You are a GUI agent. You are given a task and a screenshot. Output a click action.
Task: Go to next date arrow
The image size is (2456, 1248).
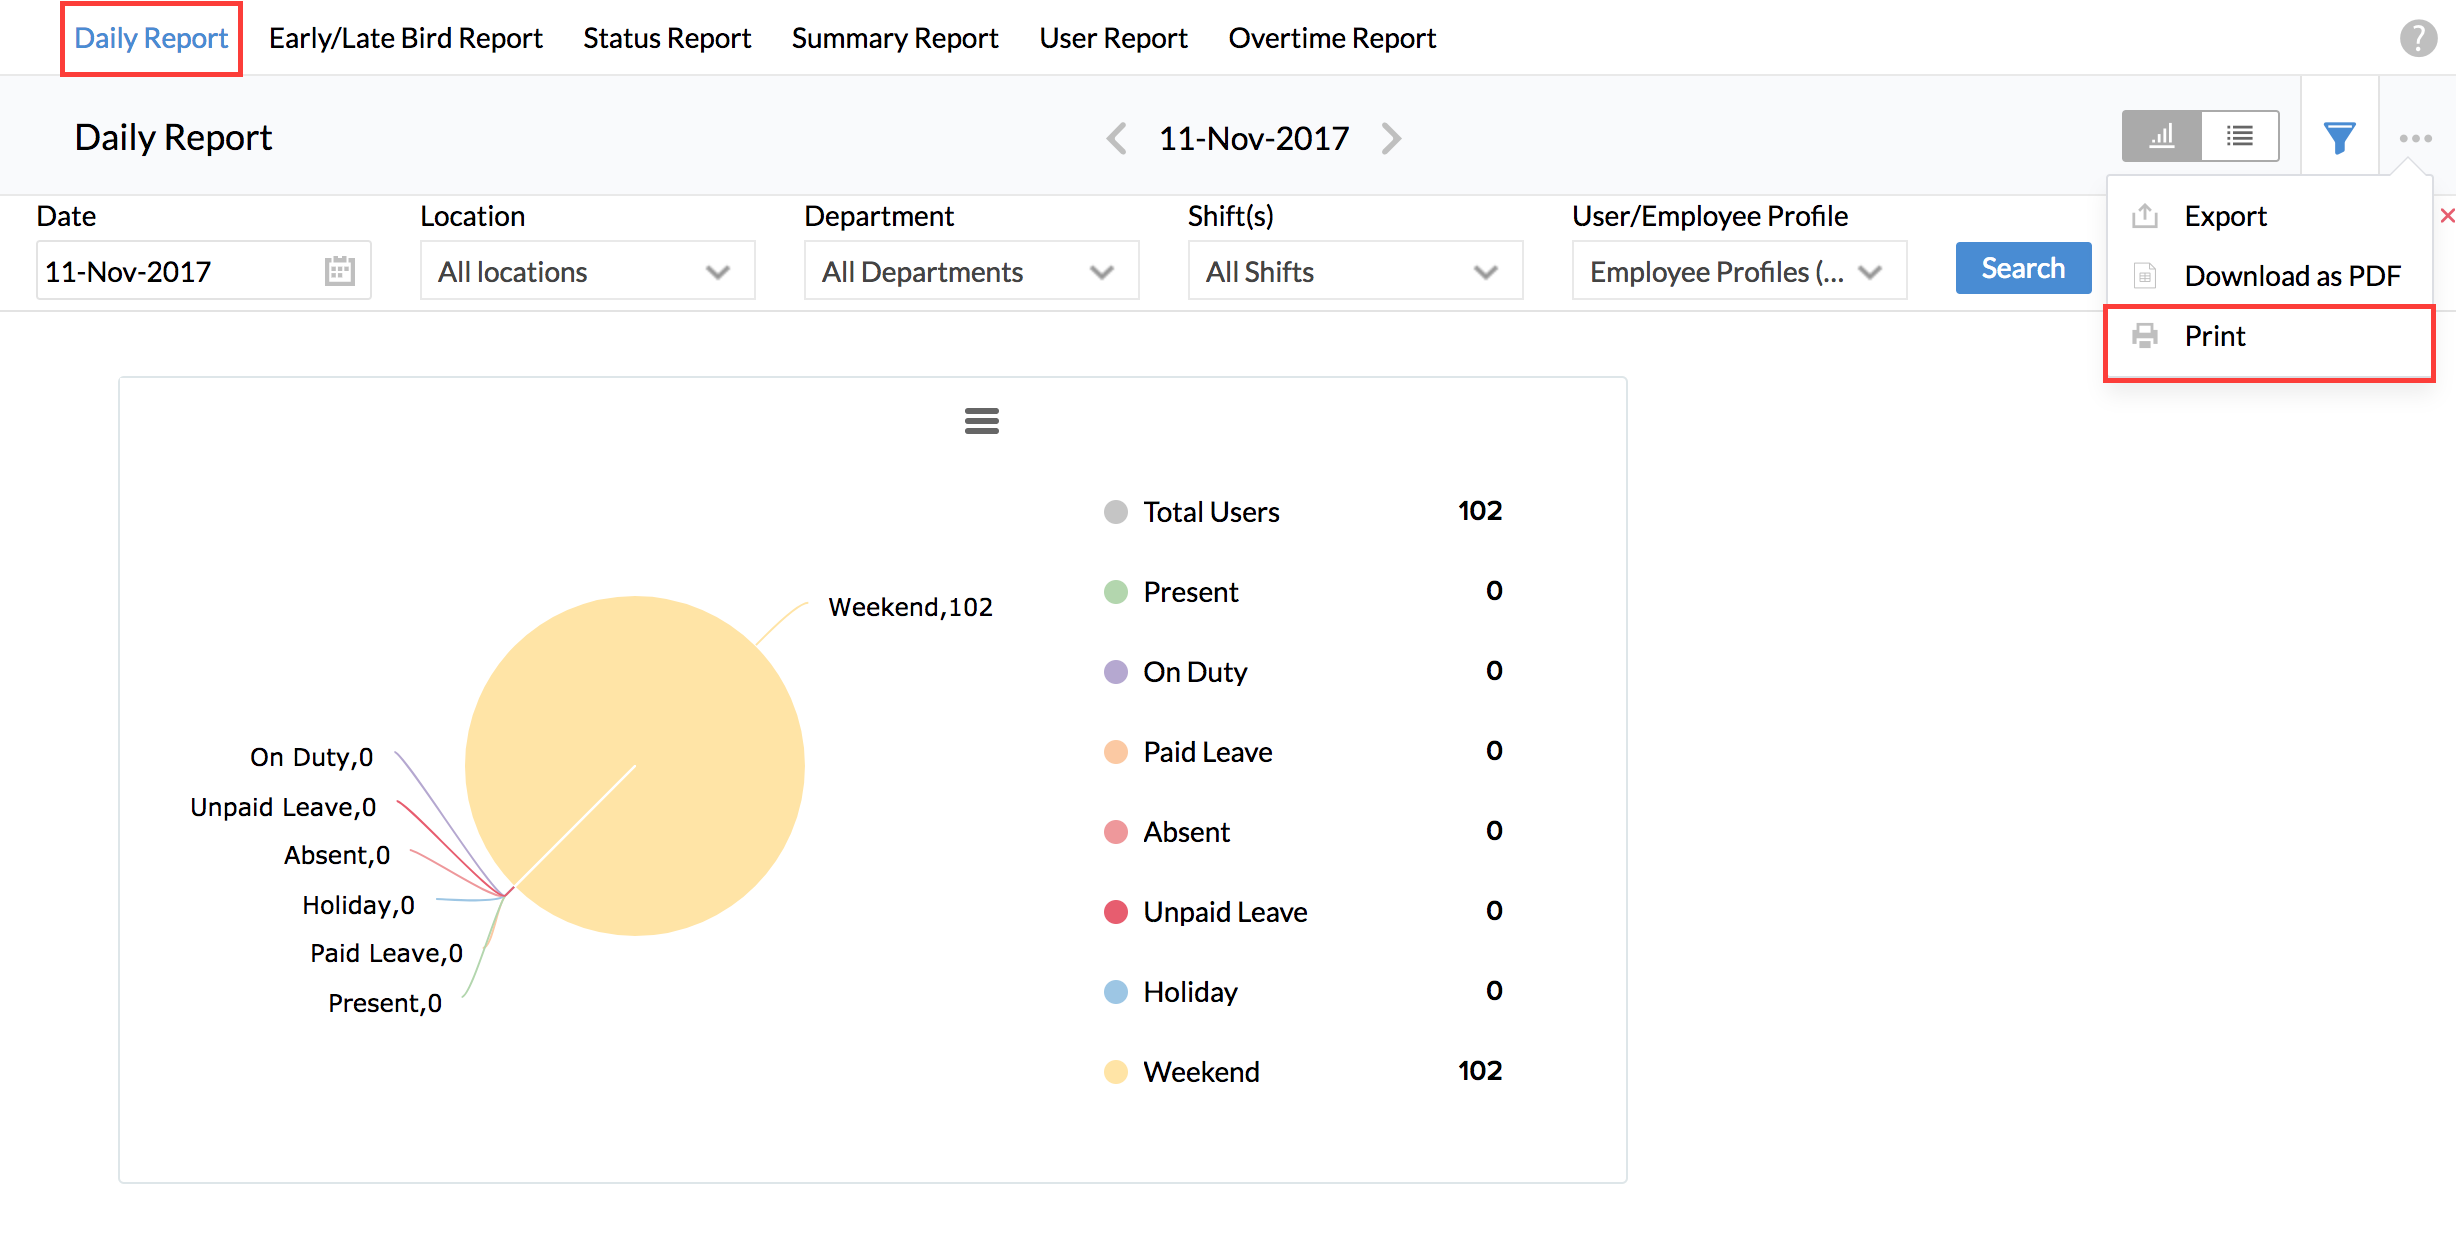coord(1391,138)
